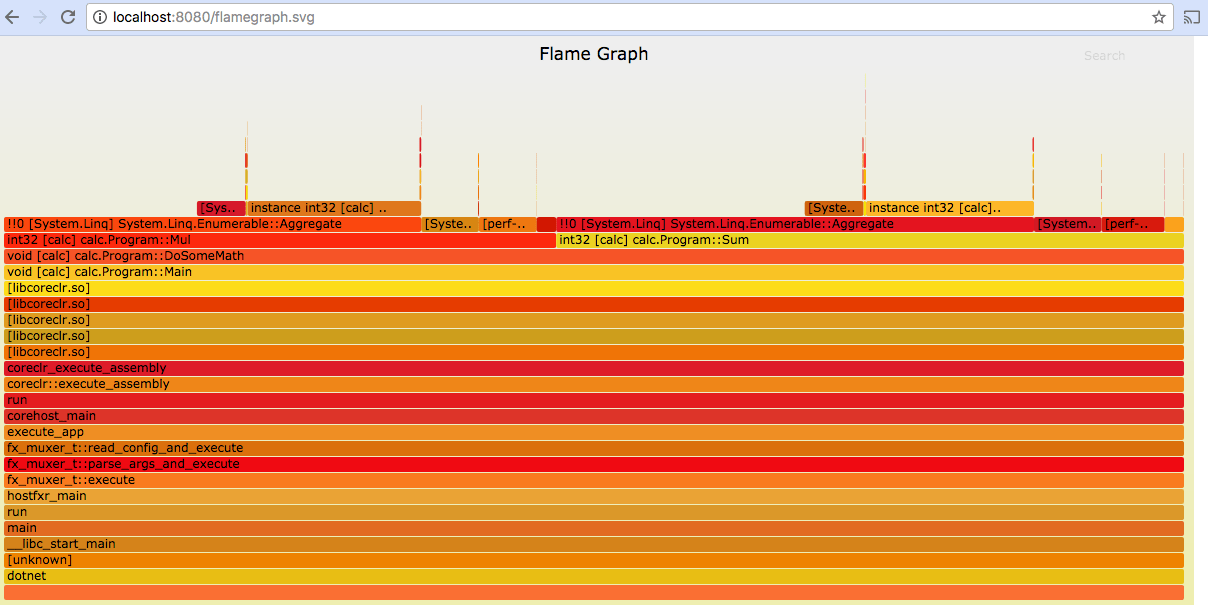Select the run frame above corehost_main
Image resolution: width=1208 pixels, height=605 pixels.
tap(594, 400)
